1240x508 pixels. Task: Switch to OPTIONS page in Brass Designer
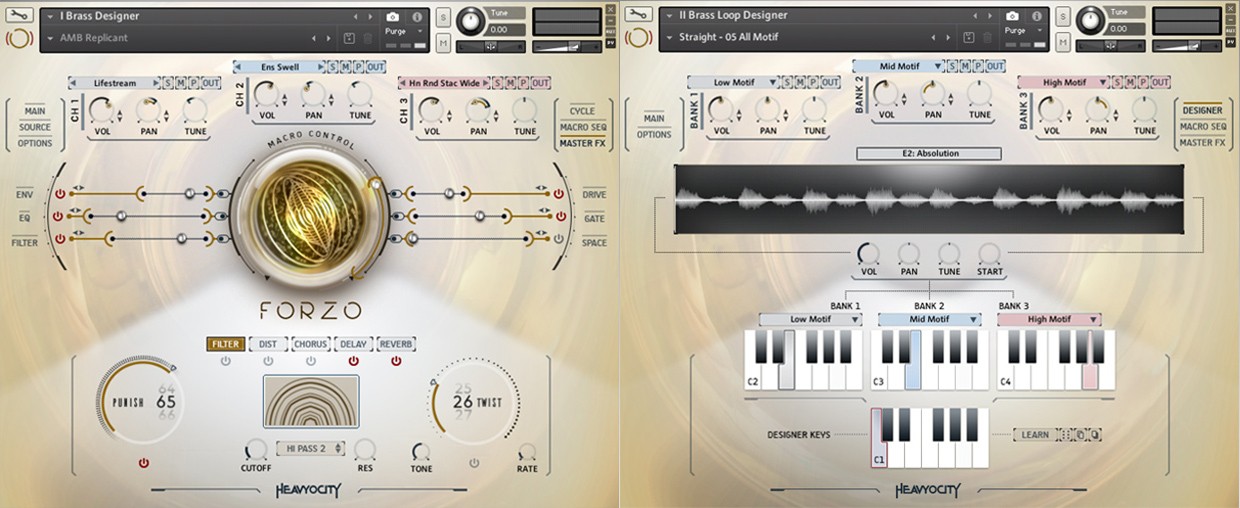35,143
